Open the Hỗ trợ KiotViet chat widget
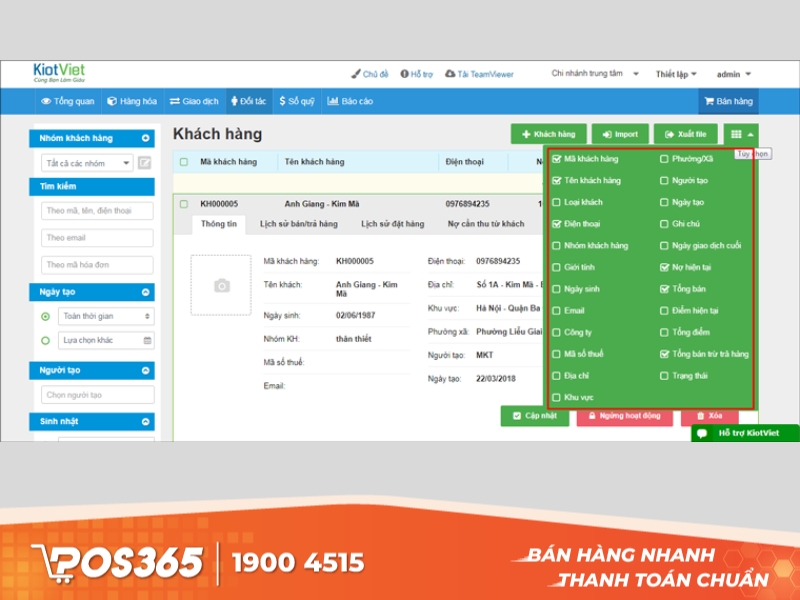 [x=745, y=433]
